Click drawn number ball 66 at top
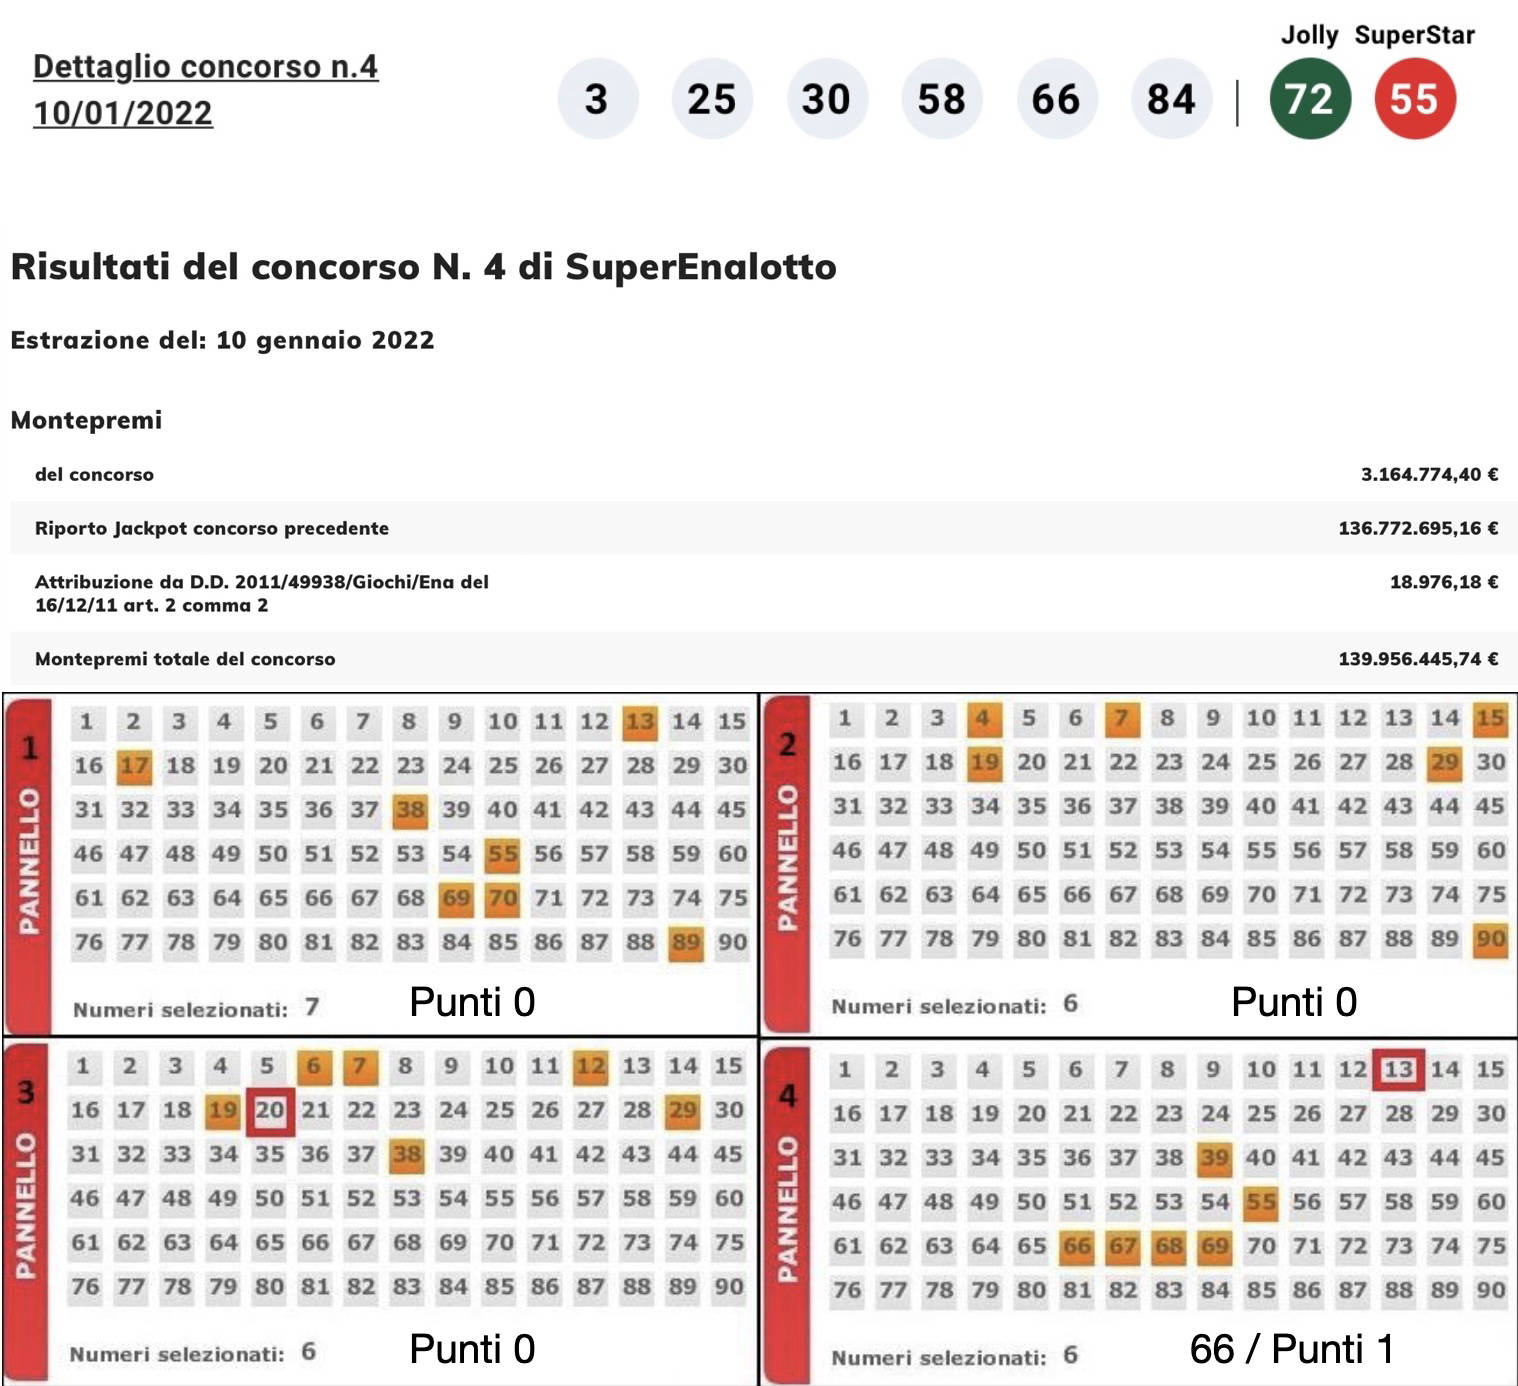The height and width of the screenshot is (1386, 1518). [1056, 99]
